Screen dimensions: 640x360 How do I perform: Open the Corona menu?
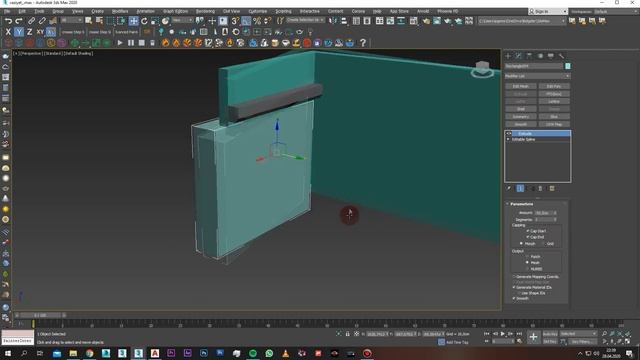(358, 11)
